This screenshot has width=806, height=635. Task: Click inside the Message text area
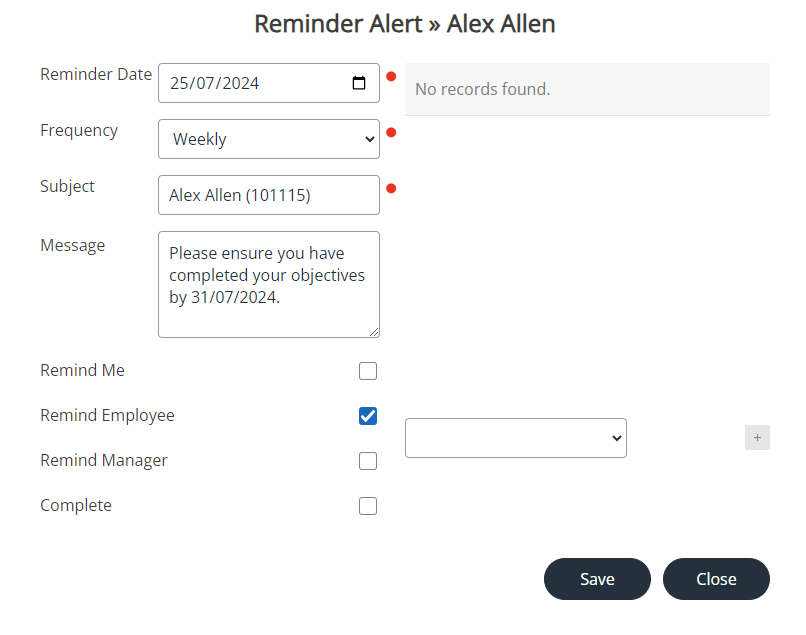click(268, 284)
